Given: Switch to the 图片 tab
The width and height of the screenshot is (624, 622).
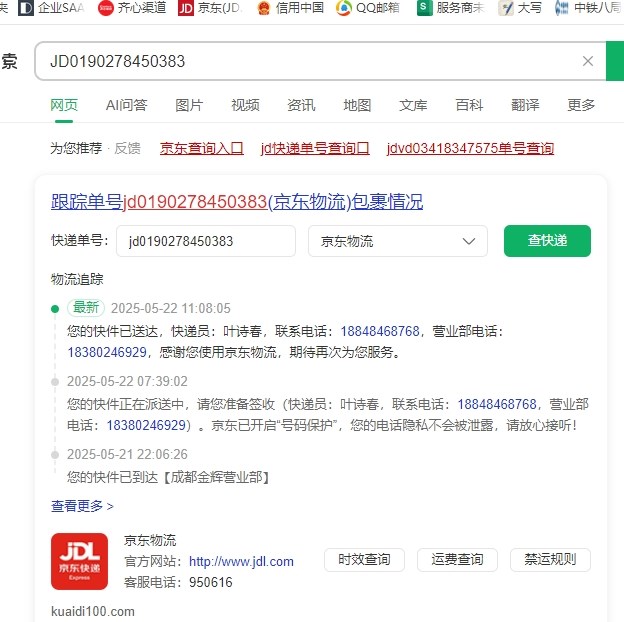Looking at the screenshot, I should (189, 105).
